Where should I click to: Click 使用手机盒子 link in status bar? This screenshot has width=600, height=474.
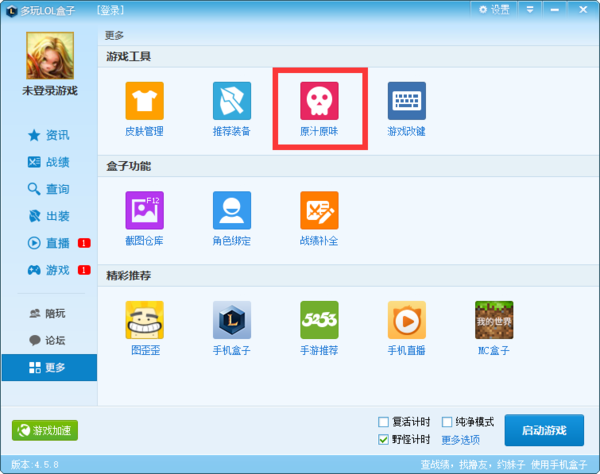tap(559, 464)
